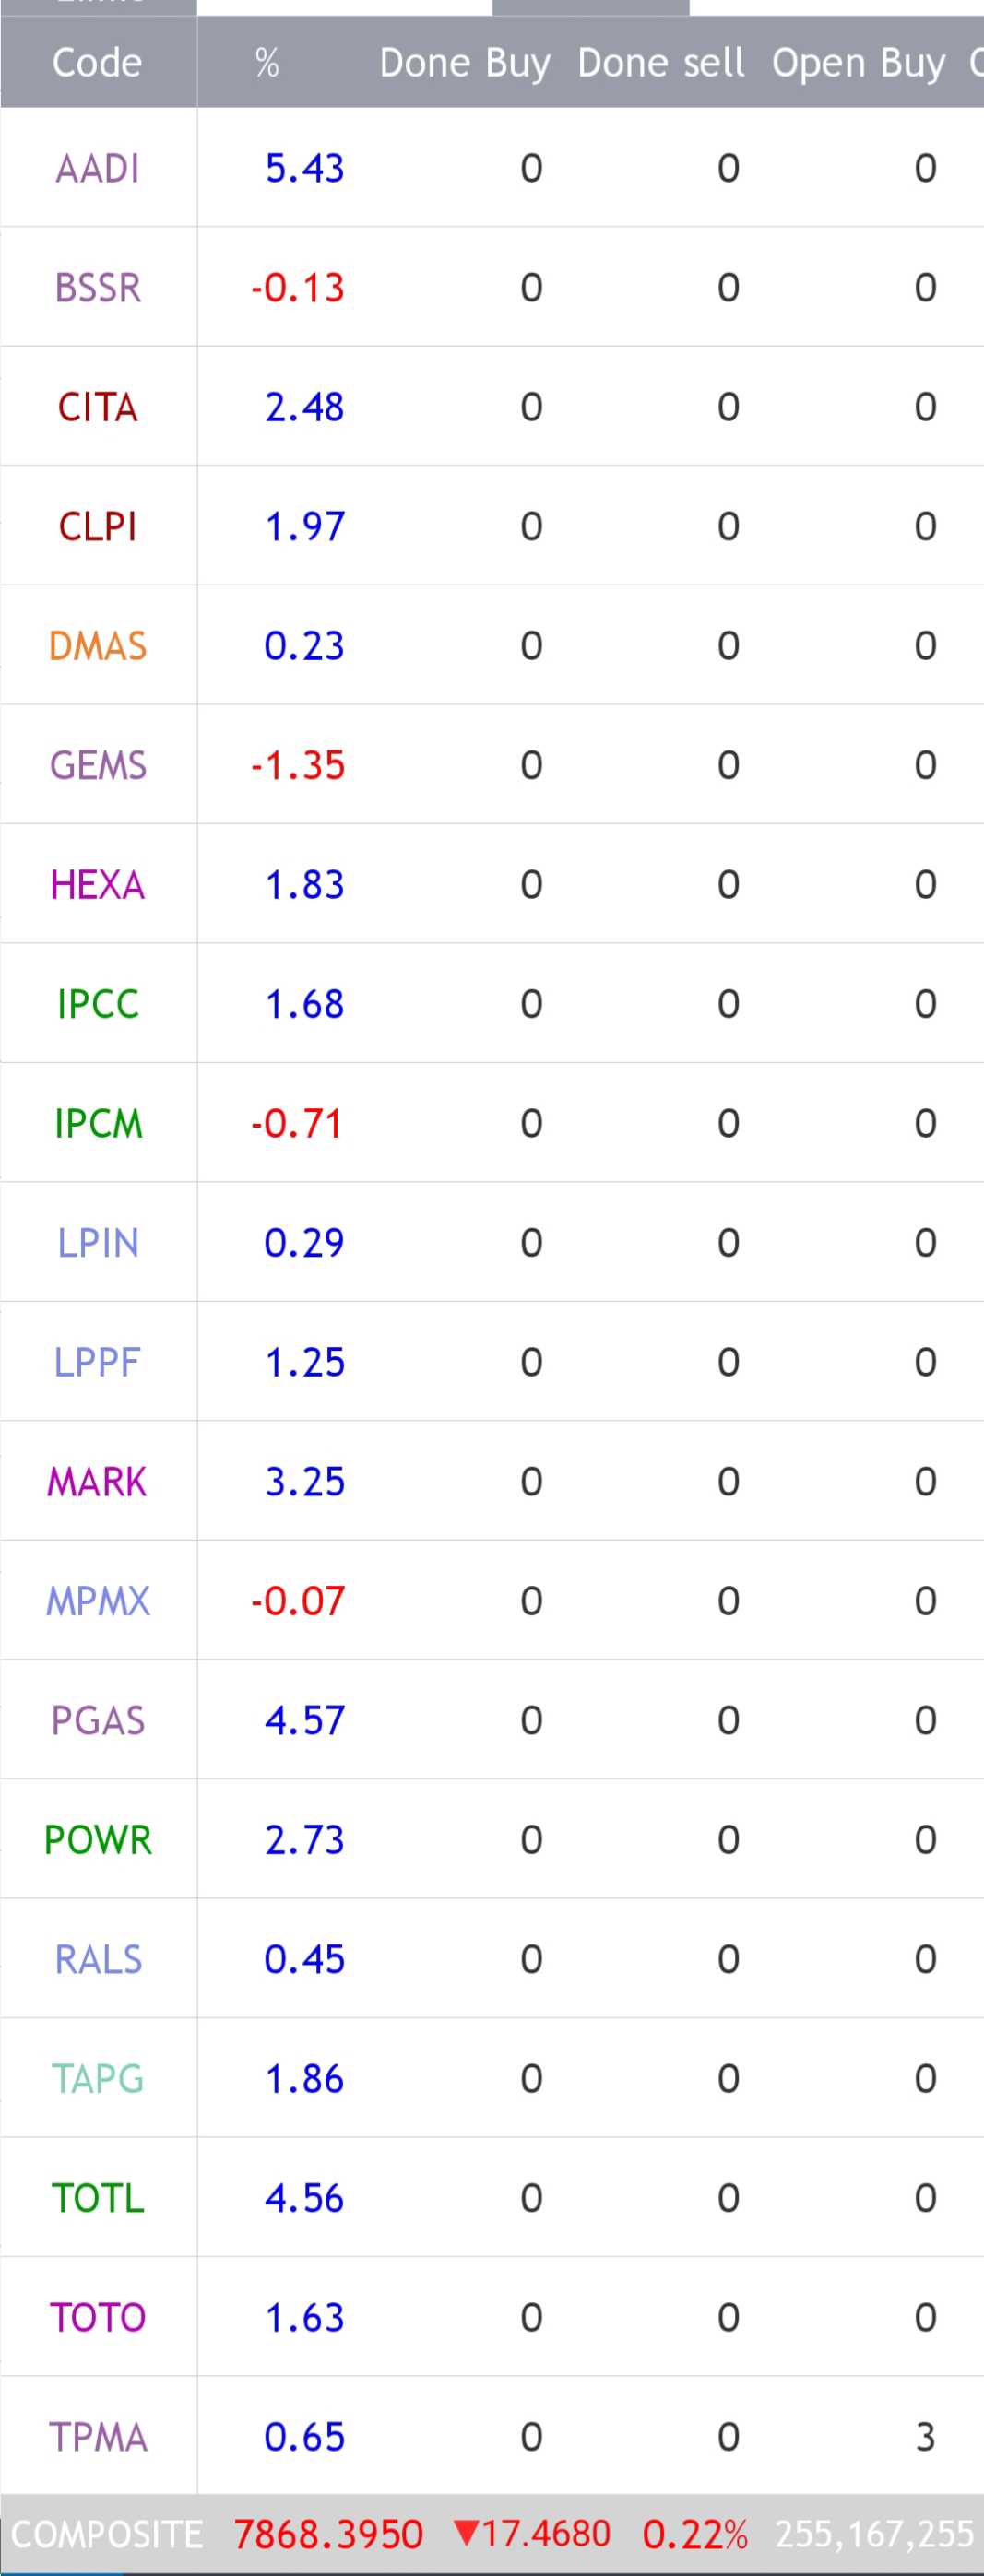Select DMAS in the code column
Viewport: 984px width, 2576px height.
(x=97, y=646)
